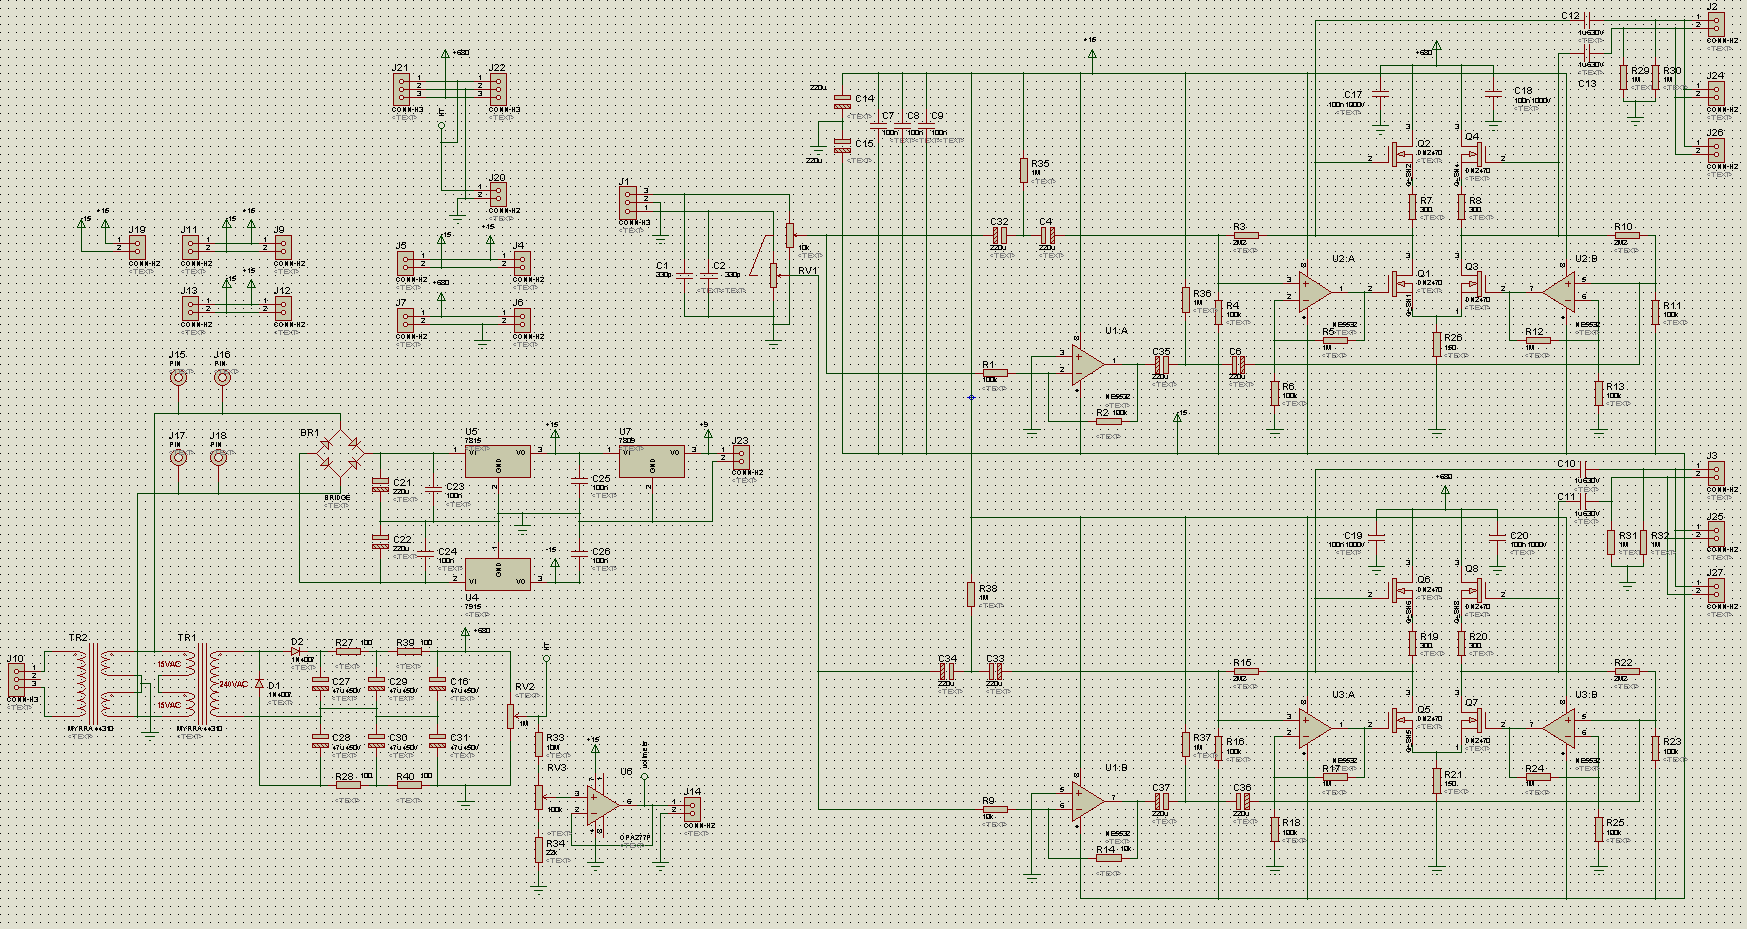Select the RV1 volume potentiometer
Viewport: 1747px width, 929px height.
[x=773, y=273]
